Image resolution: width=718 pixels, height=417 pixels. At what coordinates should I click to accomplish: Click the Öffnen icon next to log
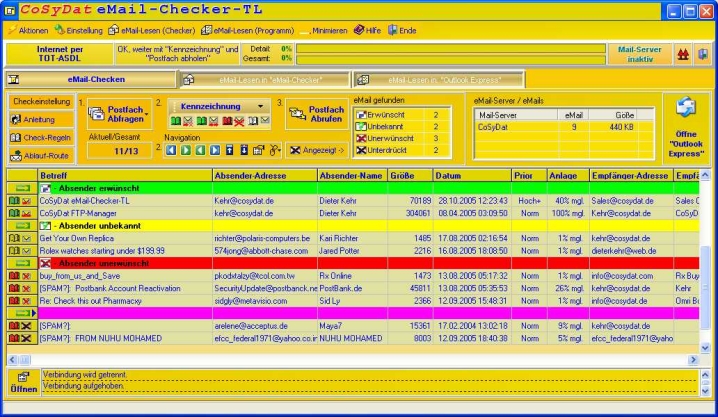pos(23,381)
